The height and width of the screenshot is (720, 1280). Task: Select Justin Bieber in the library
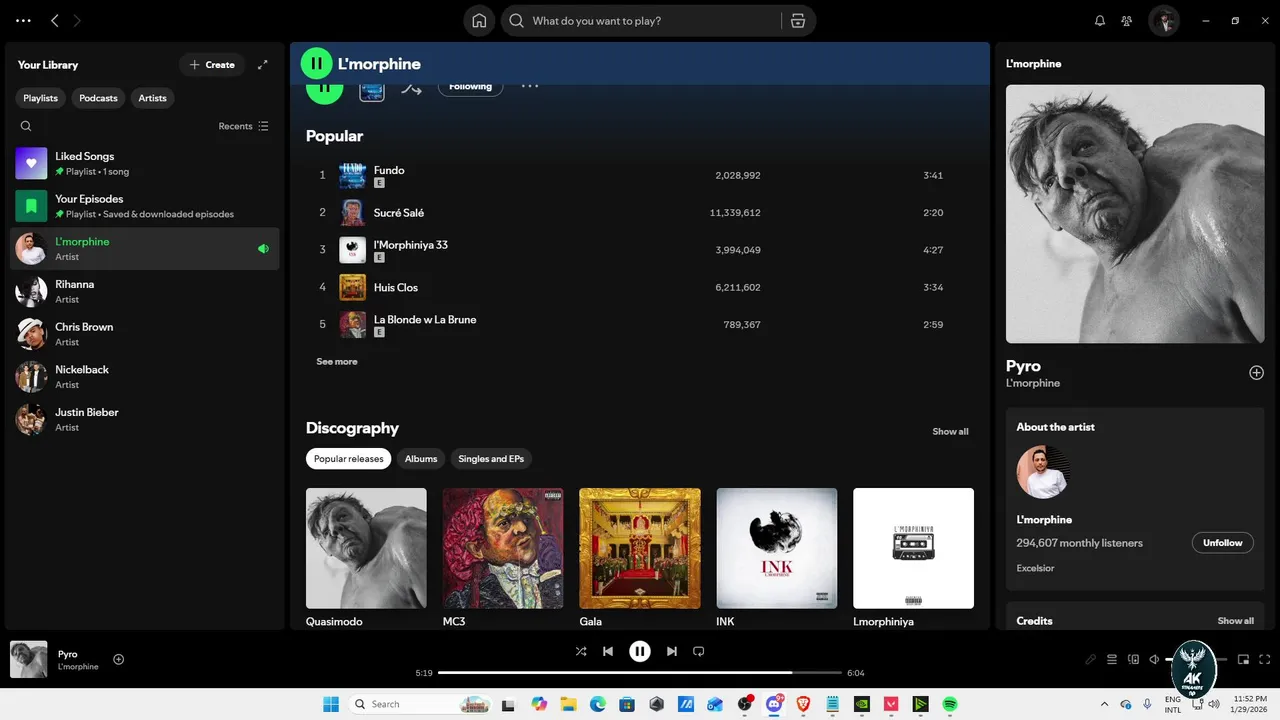click(x=145, y=419)
